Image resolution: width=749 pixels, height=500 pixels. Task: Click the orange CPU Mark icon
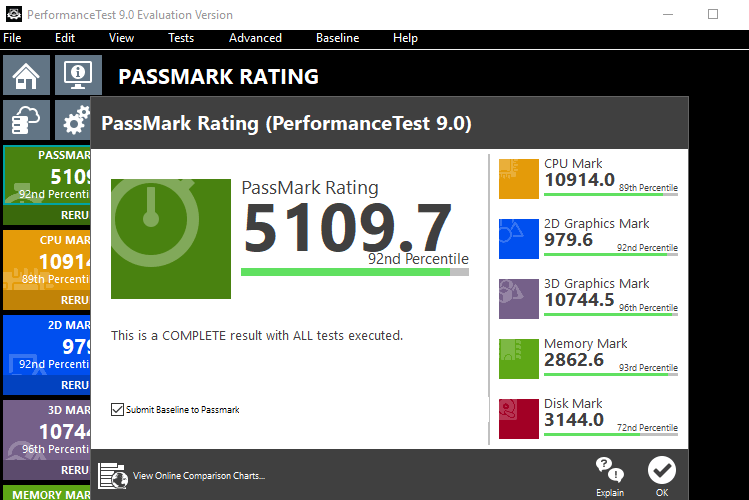click(519, 179)
